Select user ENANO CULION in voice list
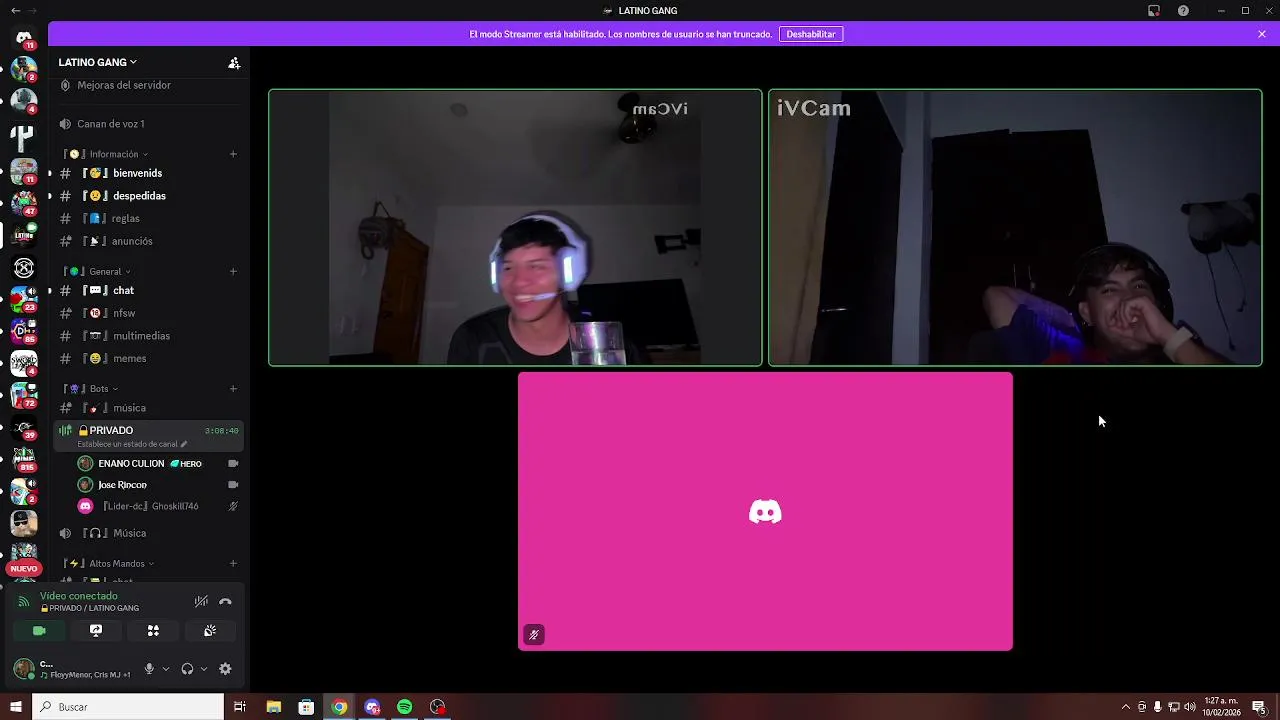The width and height of the screenshot is (1280, 720). pos(158,464)
